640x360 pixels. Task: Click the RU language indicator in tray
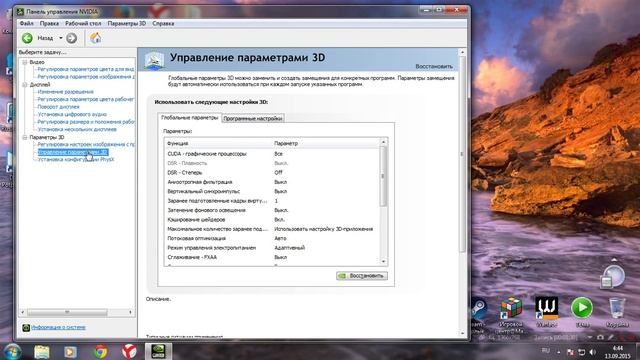[545, 351]
